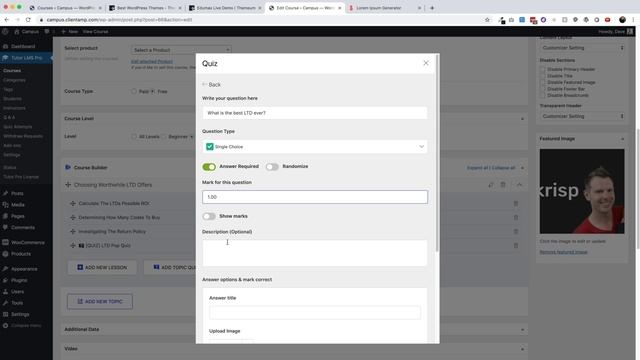The height and width of the screenshot is (360, 640).
Task: Enable the Randomize switch
Action: [272, 167]
